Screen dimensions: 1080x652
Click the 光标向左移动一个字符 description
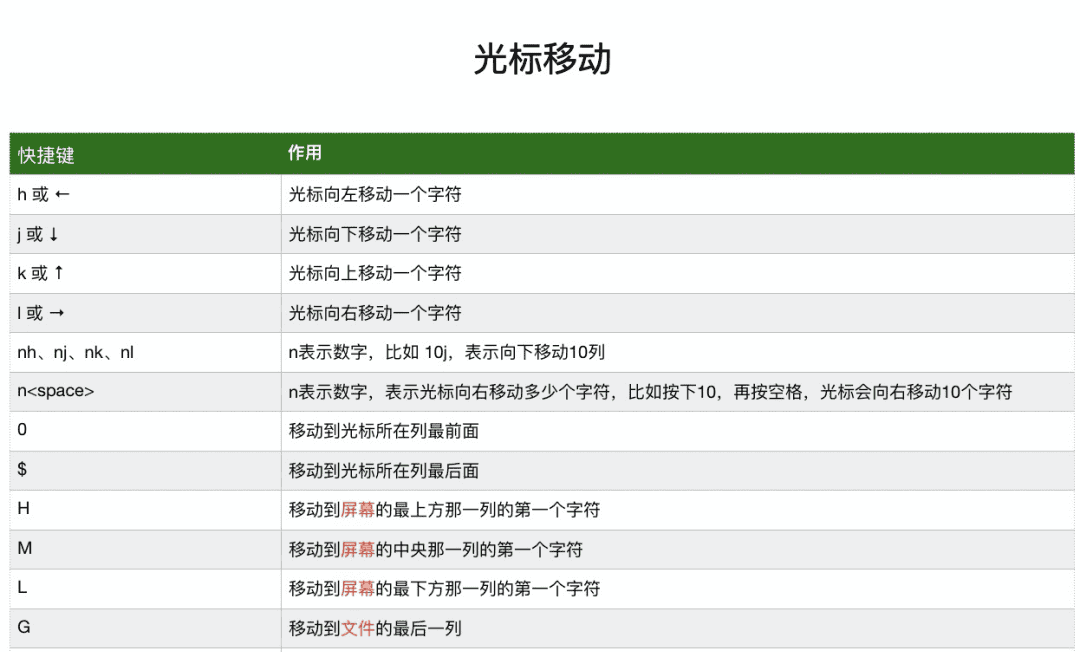pyautogui.click(x=375, y=195)
